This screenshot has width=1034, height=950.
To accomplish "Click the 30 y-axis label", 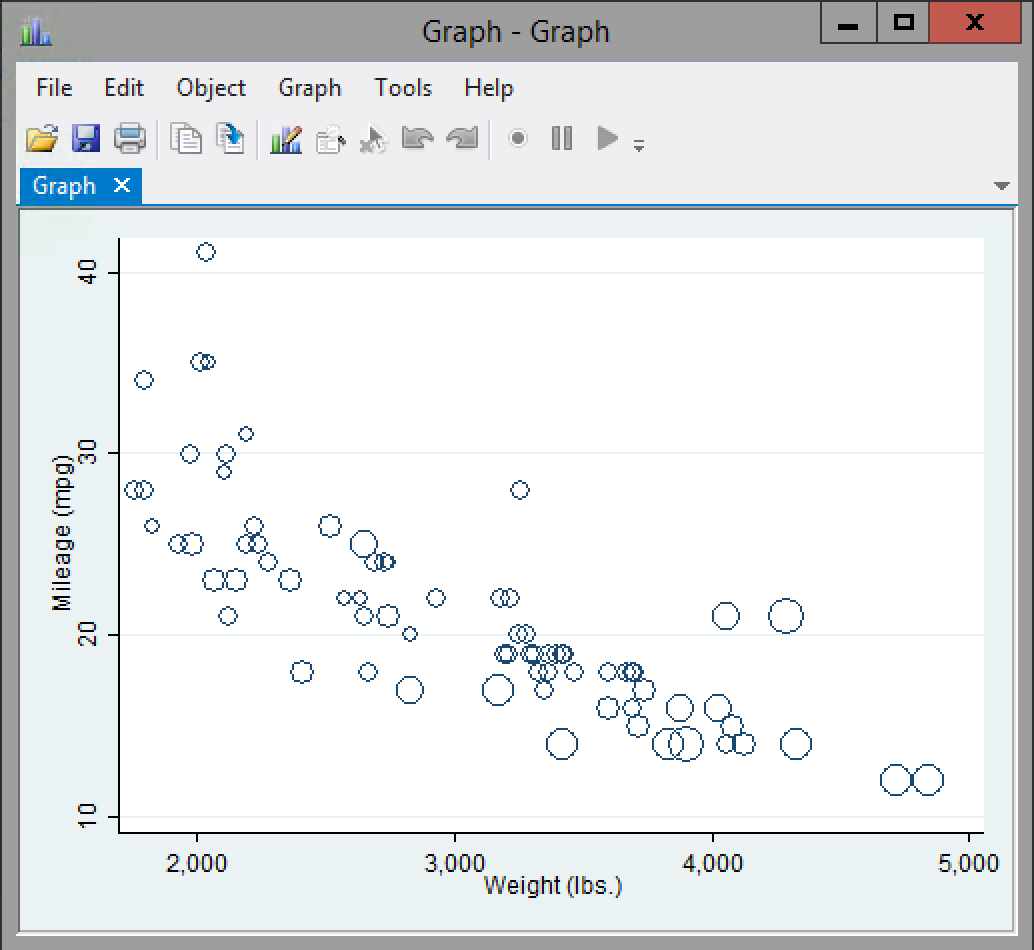I will pyautogui.click(x=88, y=453).
